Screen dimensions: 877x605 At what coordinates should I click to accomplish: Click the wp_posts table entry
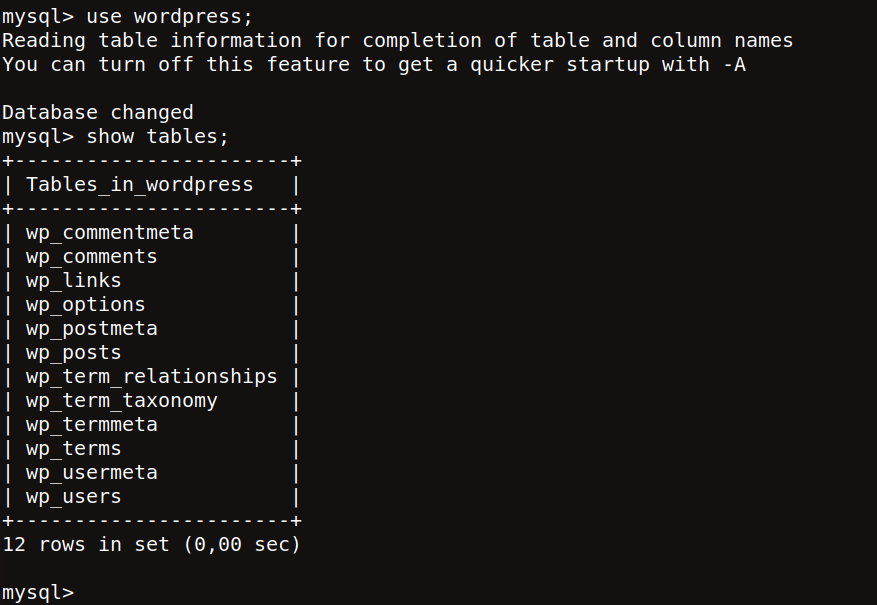coord(73,353)
